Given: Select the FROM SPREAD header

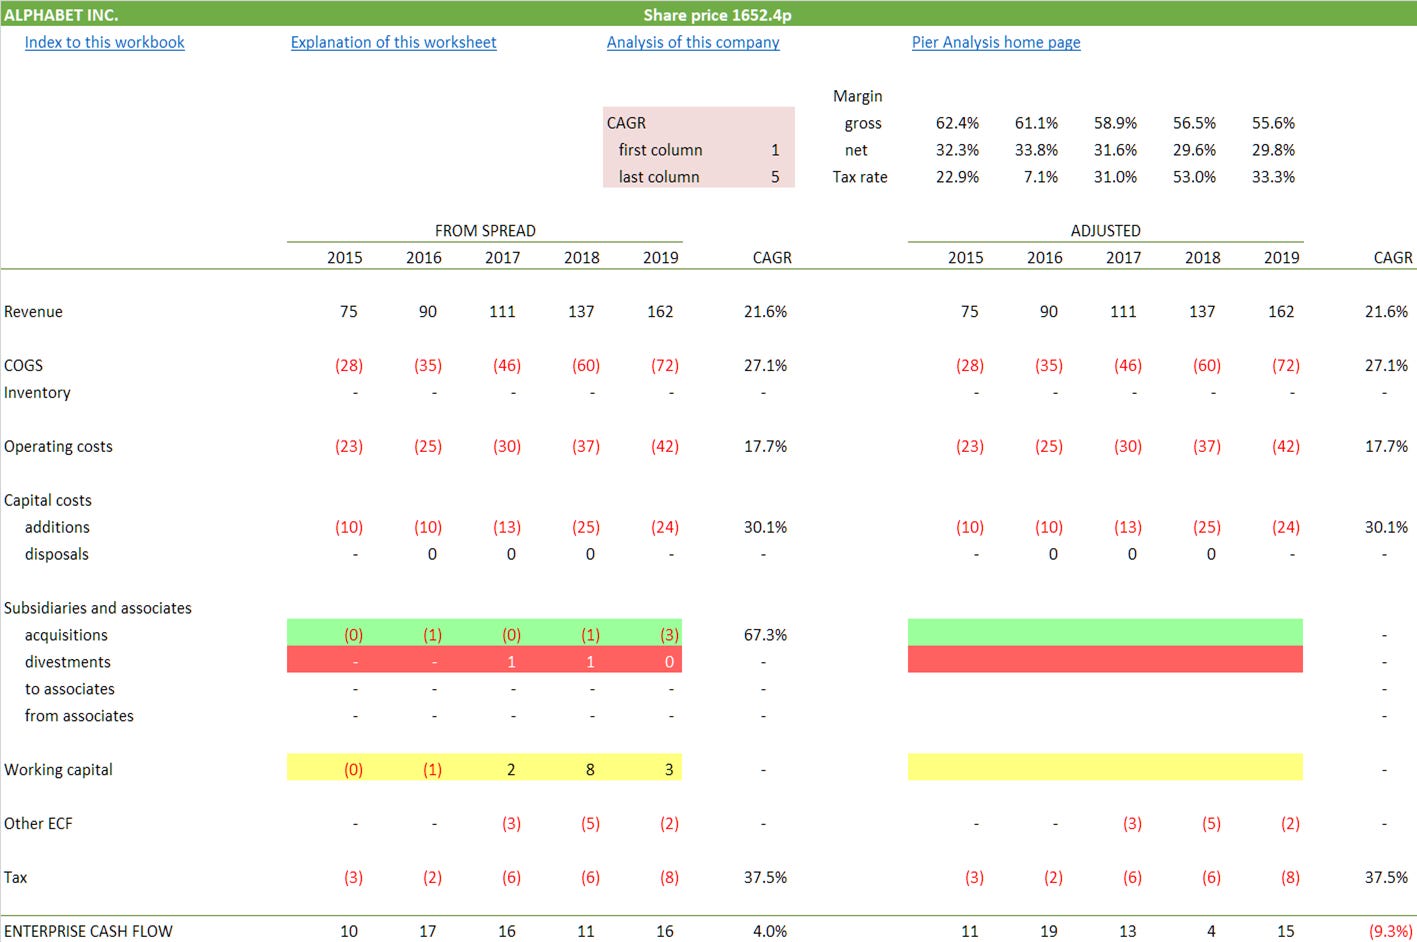Looking at the screenshot, I should click(x=485, y=231).
